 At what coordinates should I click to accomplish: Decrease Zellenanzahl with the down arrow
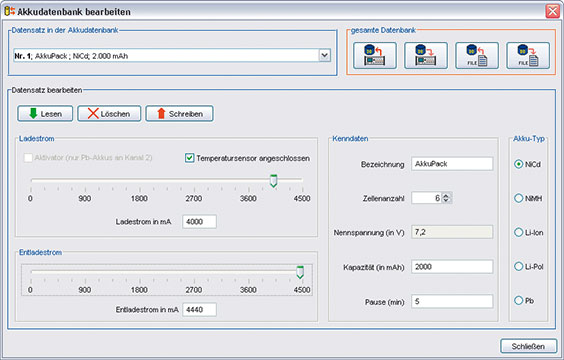[x=446, y=200]
